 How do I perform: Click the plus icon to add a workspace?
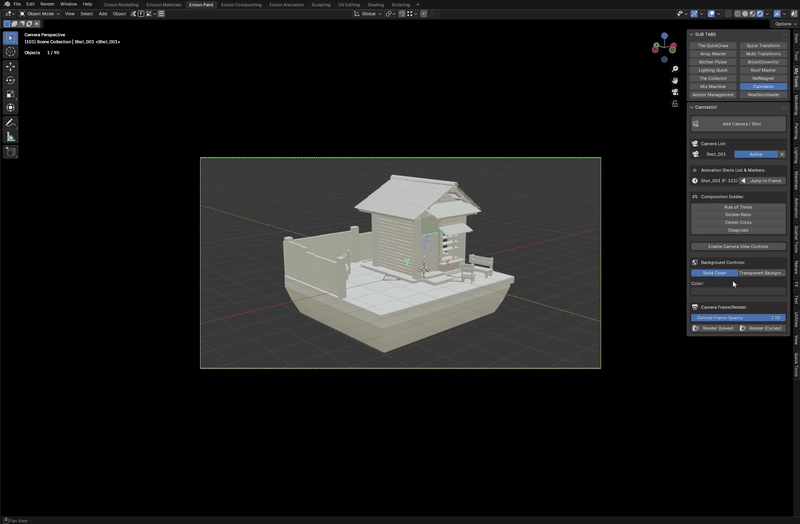coord(417,5)
